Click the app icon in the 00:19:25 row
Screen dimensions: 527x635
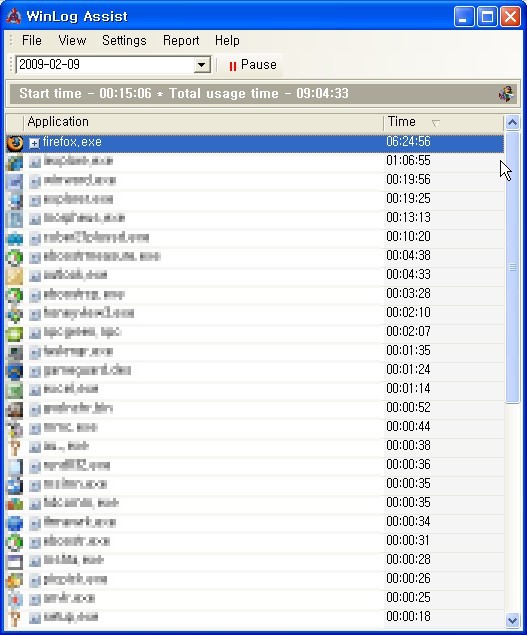pos(15,200)
